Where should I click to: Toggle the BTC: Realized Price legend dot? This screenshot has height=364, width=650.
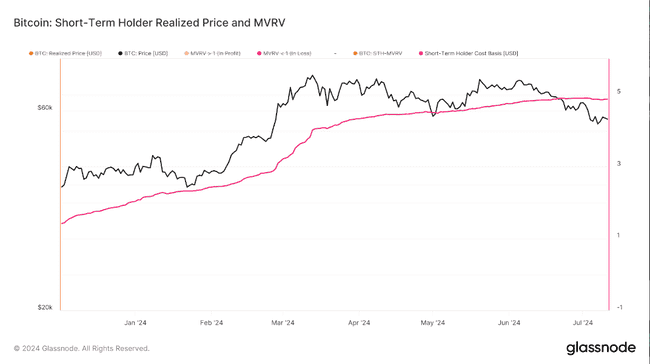pos(31,53)
